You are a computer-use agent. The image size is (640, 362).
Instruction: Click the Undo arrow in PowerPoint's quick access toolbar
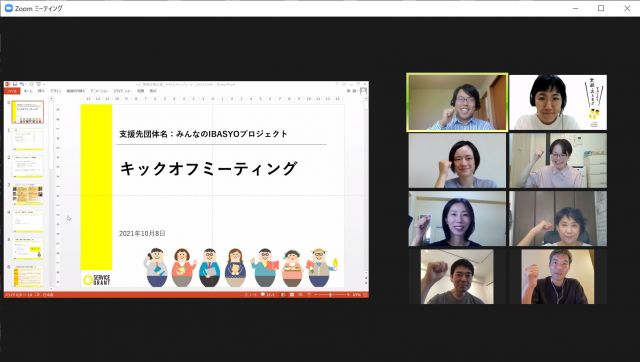(x=22, y=84)
